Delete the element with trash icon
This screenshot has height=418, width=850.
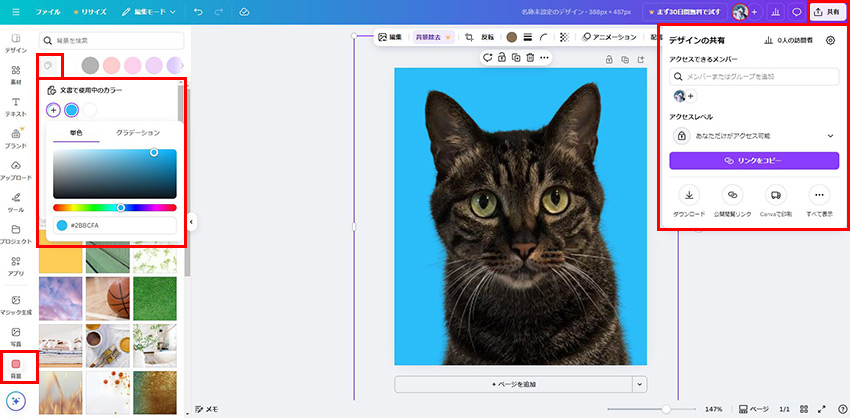pyautogui.click(x=529, y=58)
